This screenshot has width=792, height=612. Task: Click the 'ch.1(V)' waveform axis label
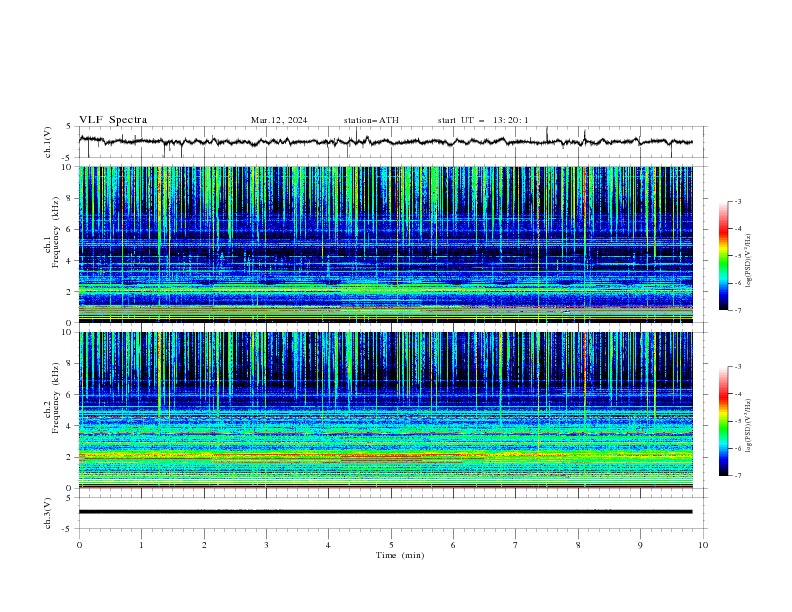click(x=48, y=142)
